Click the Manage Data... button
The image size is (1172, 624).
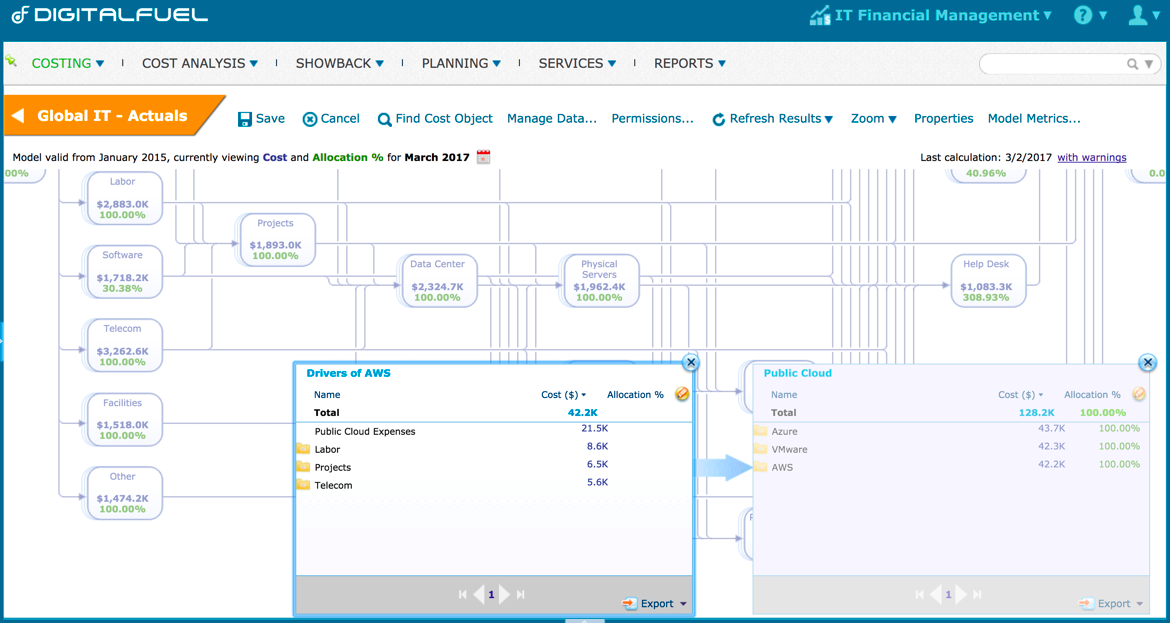click(x=552, y=119)
